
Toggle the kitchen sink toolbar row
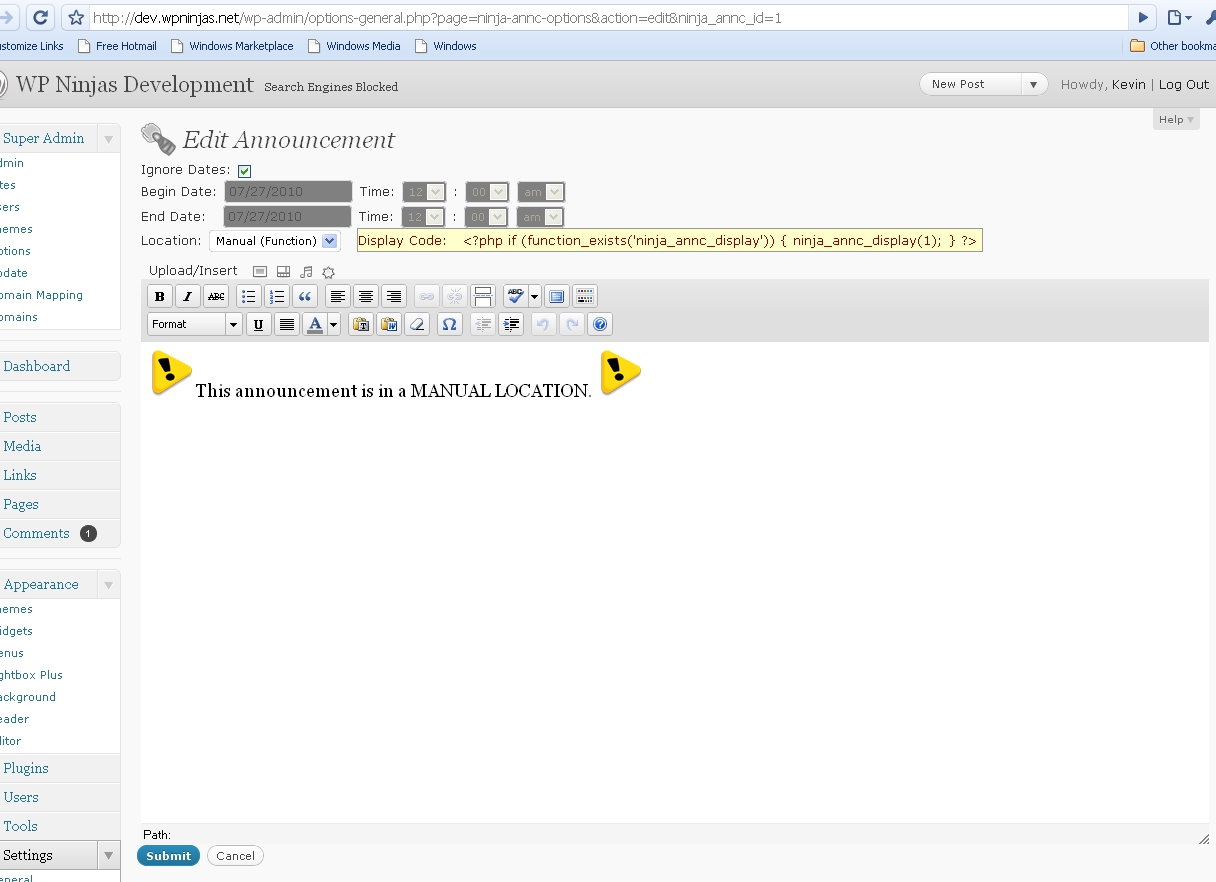(x=586, y=296)
